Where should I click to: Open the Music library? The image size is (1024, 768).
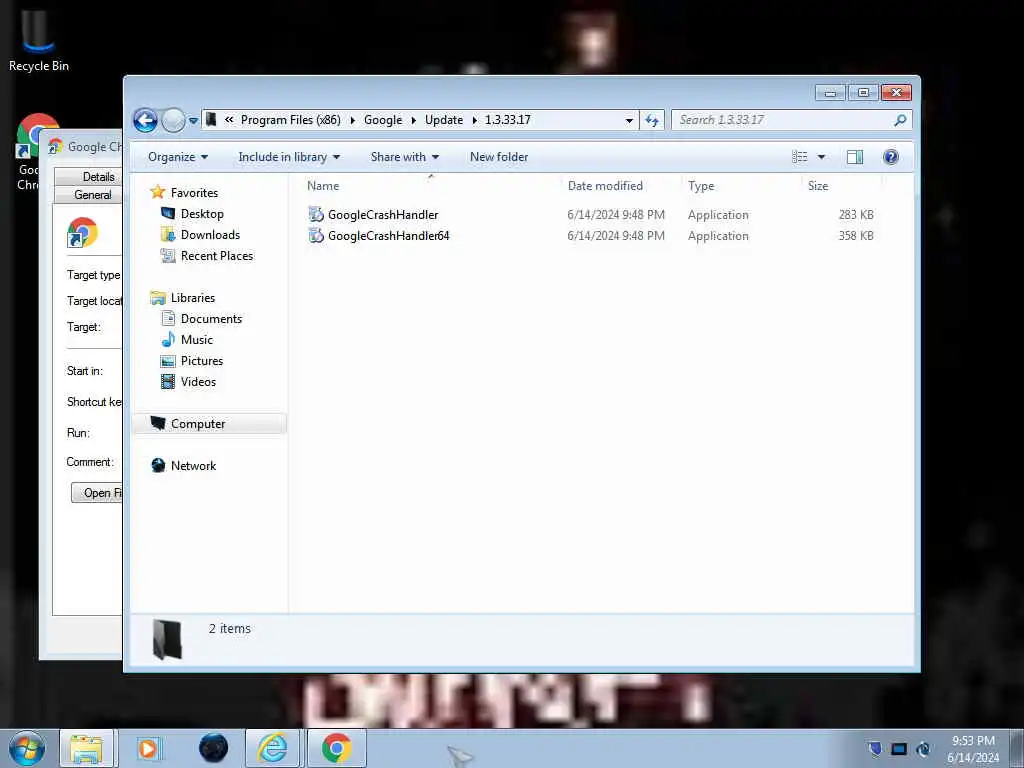(x=197, y=340)
